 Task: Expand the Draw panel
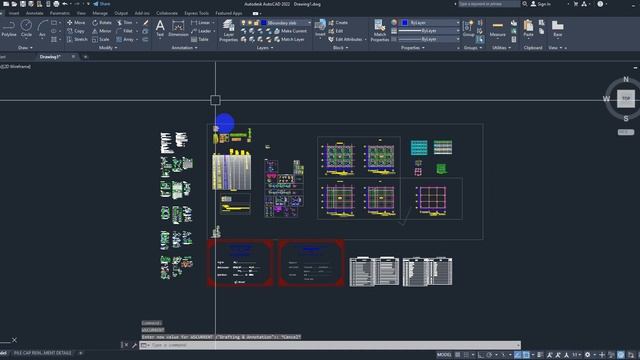25,48
